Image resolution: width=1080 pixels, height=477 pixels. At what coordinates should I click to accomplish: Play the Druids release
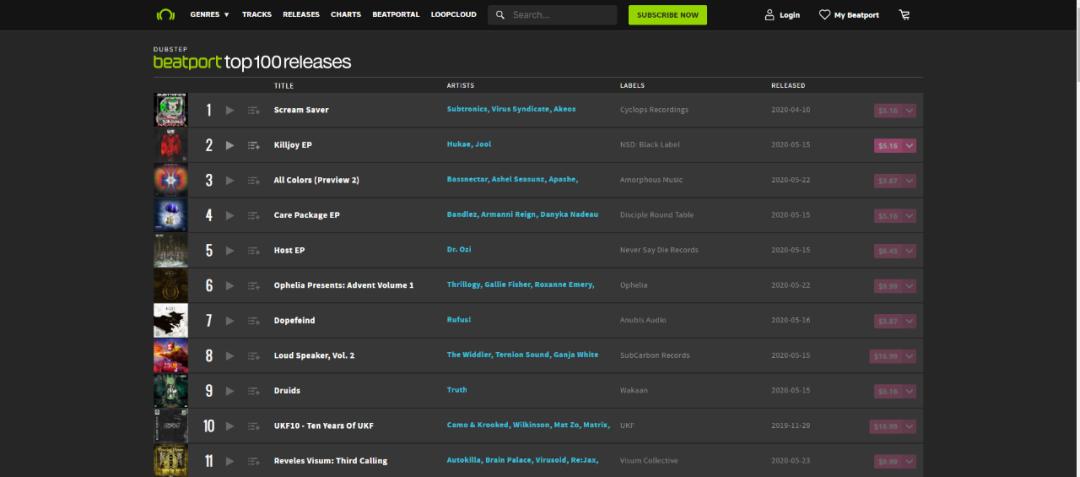pos(230,391)
